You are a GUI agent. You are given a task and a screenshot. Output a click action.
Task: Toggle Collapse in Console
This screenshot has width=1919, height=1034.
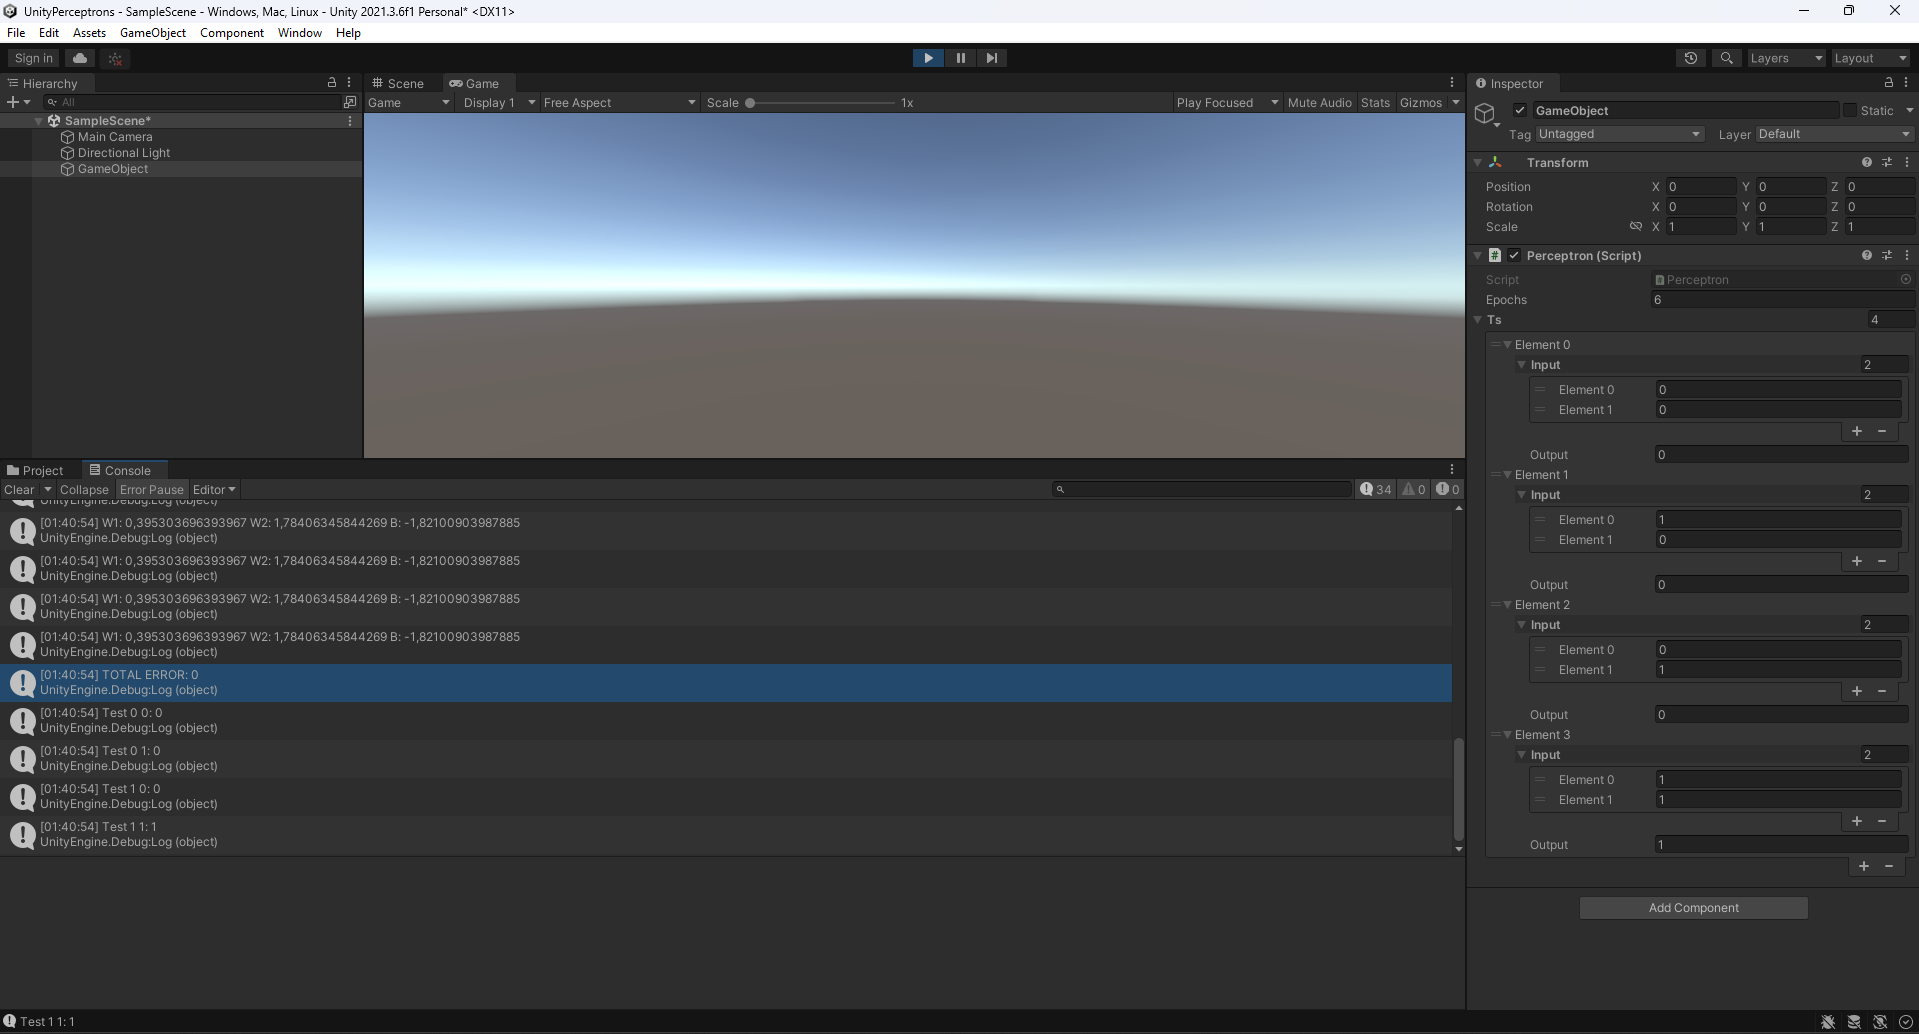tap(84, 489)
